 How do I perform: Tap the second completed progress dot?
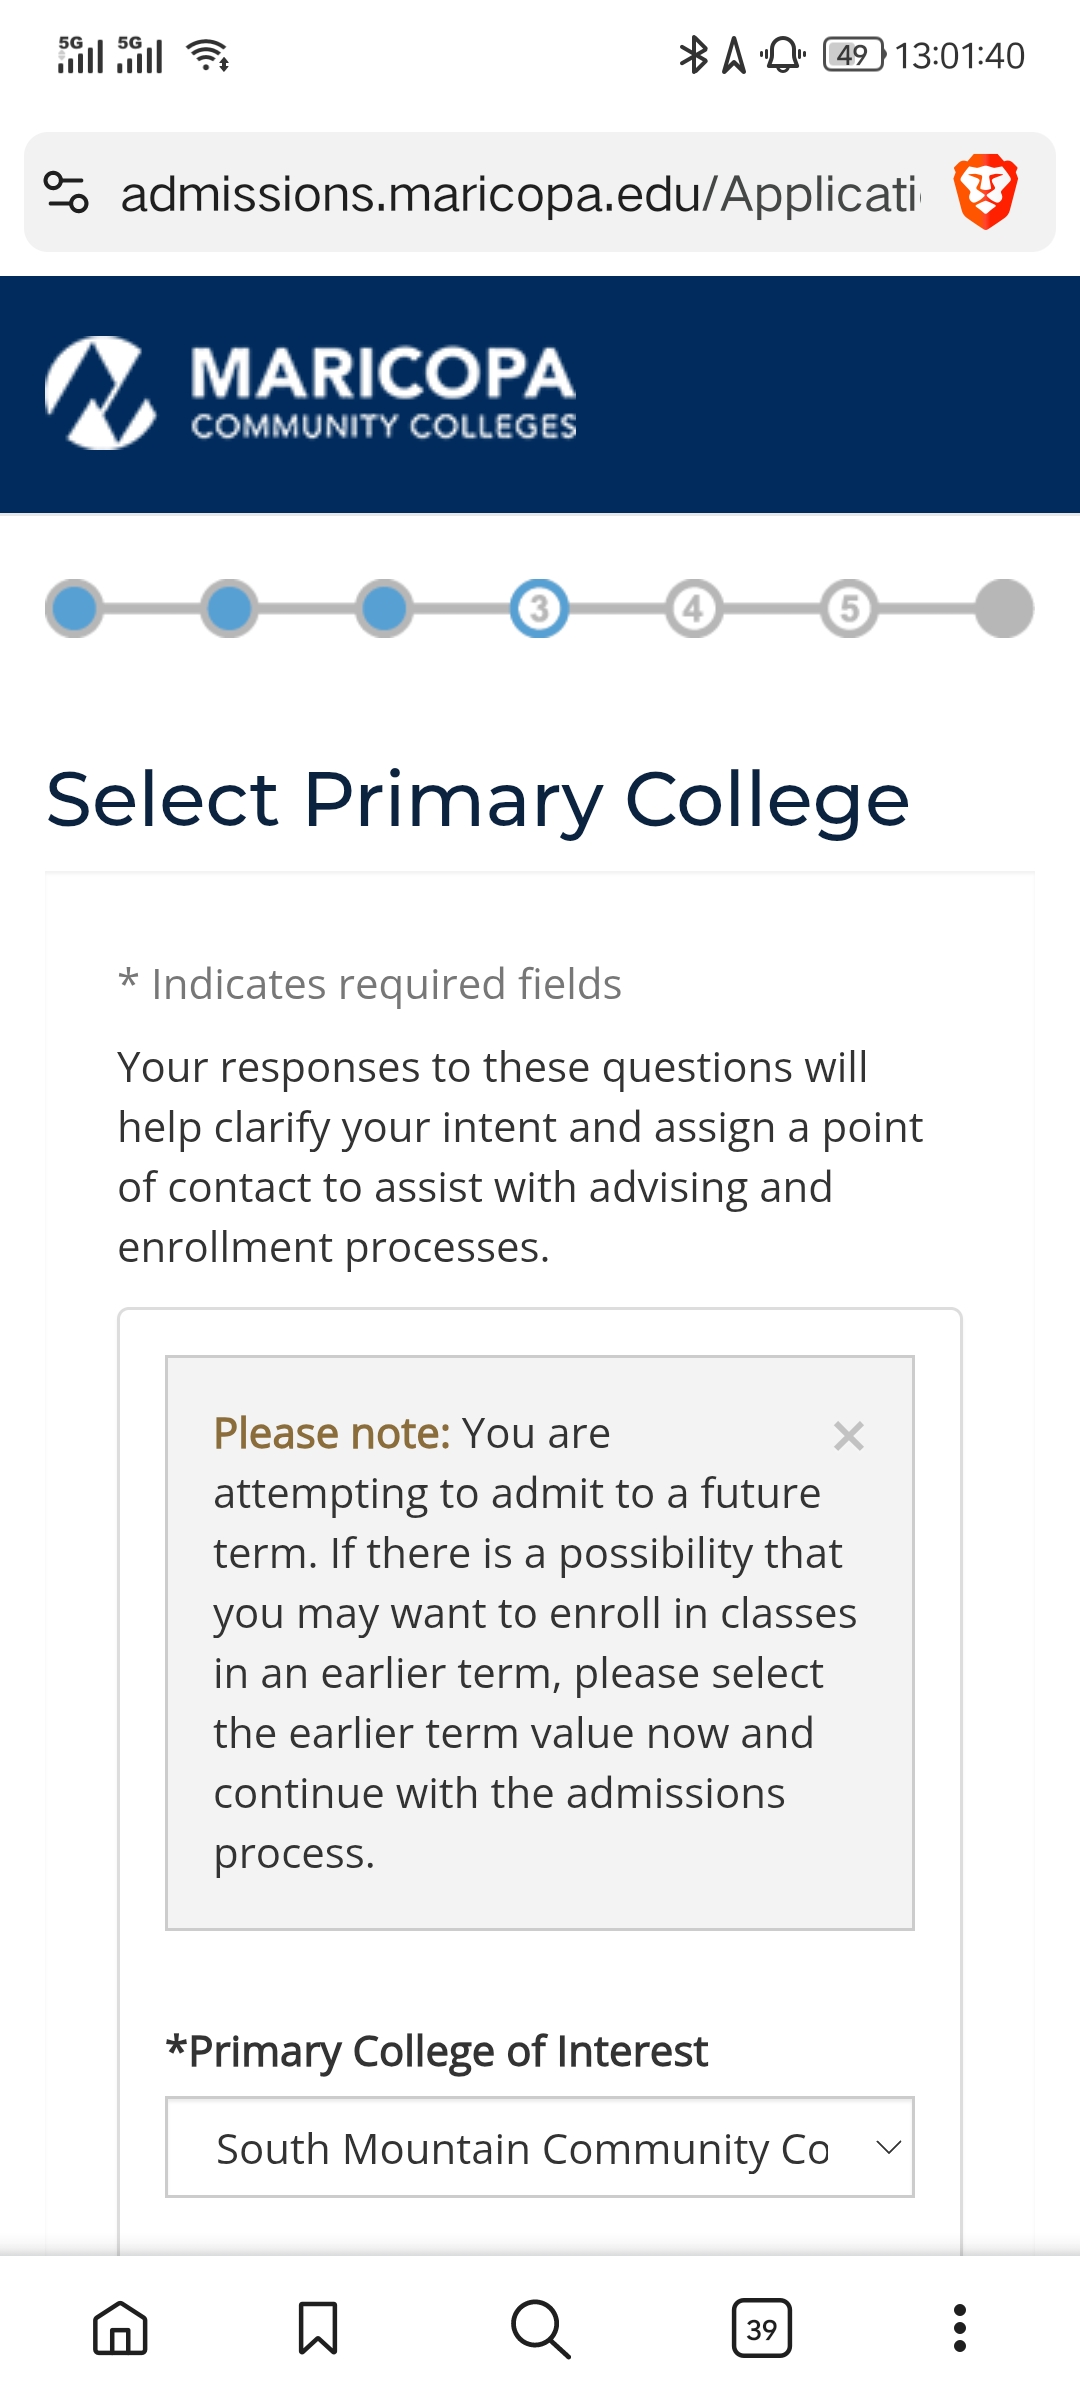point(229,608)
